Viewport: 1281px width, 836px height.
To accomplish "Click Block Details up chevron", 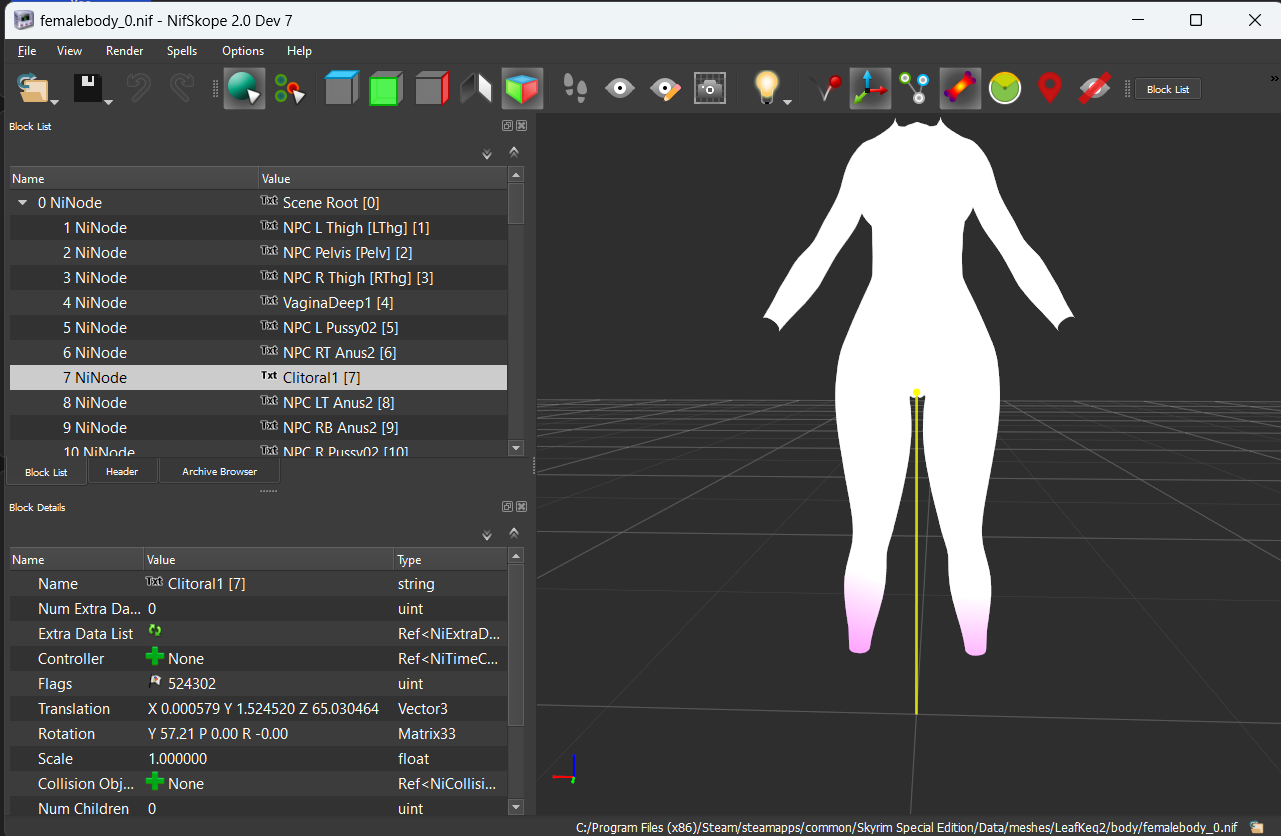I will tap(514, 533).
